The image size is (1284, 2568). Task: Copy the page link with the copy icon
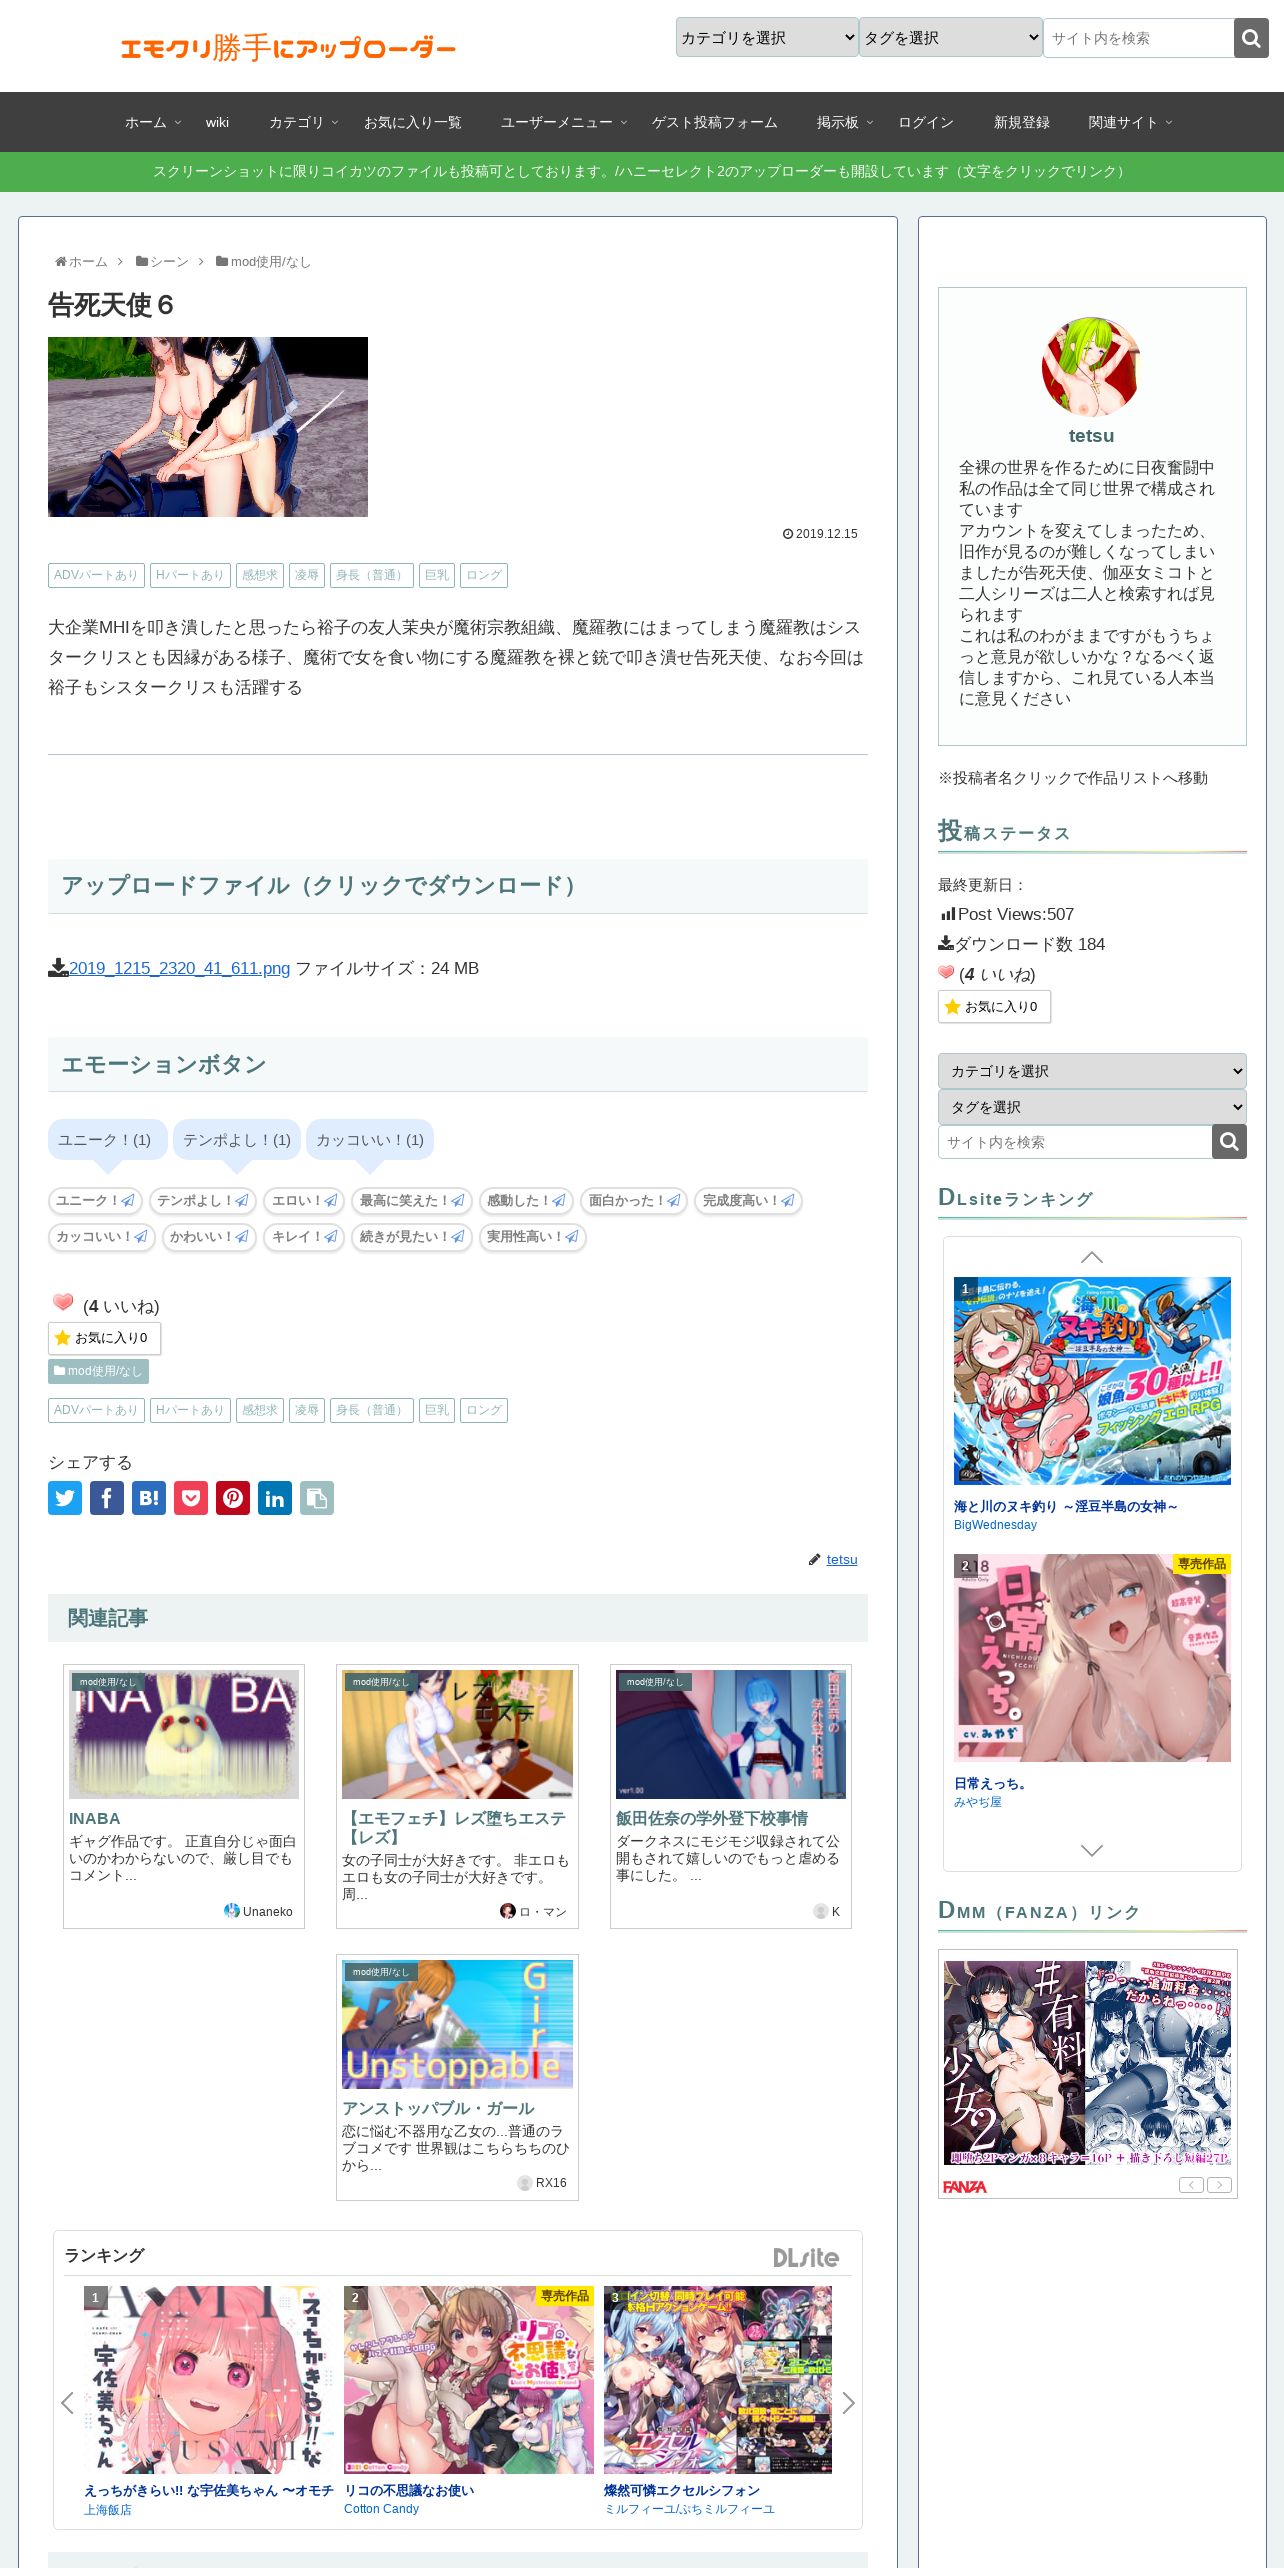pyautogui.click(x=317, y=1498)
